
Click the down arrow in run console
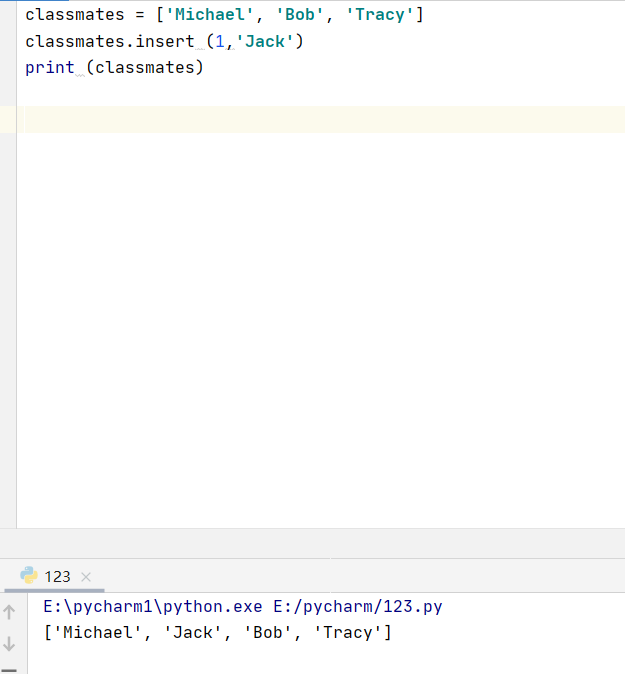click(x=9, y=644)
